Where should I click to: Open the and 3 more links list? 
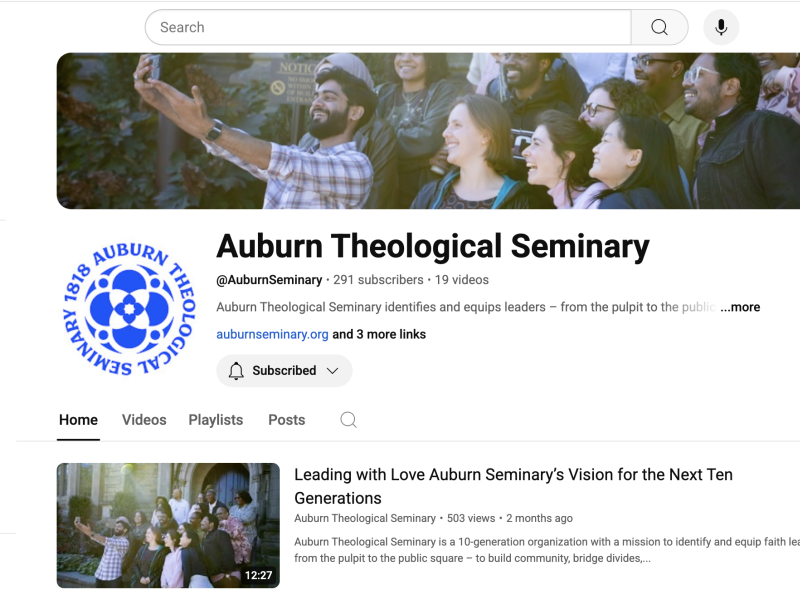379,334
